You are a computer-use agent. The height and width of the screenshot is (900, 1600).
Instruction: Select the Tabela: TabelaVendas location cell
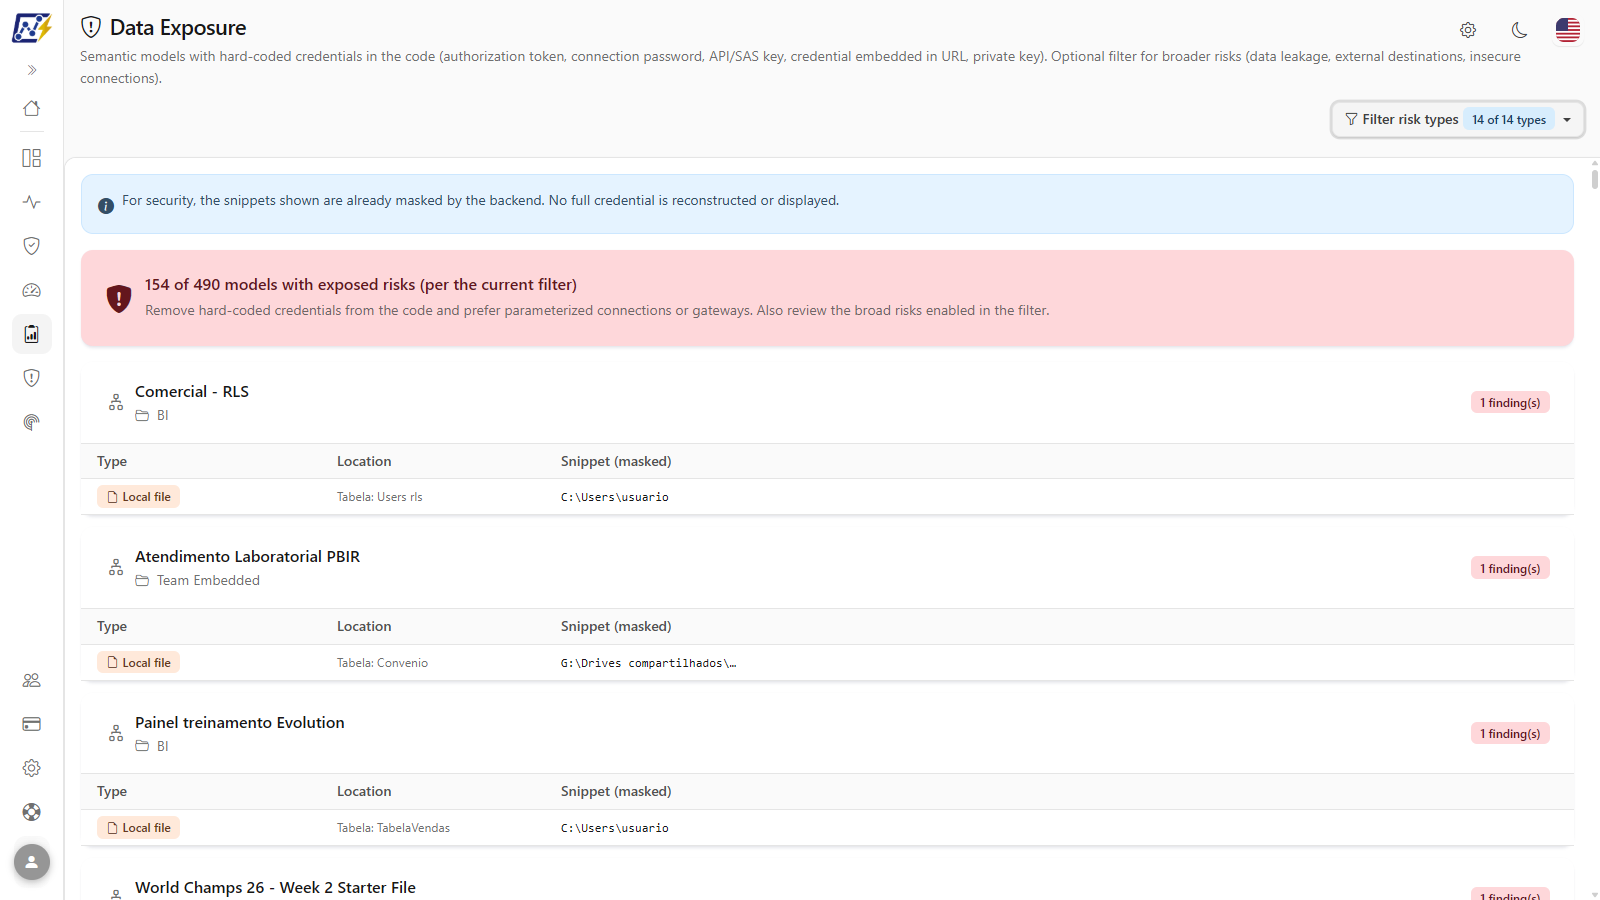click(x=393, y=828)
